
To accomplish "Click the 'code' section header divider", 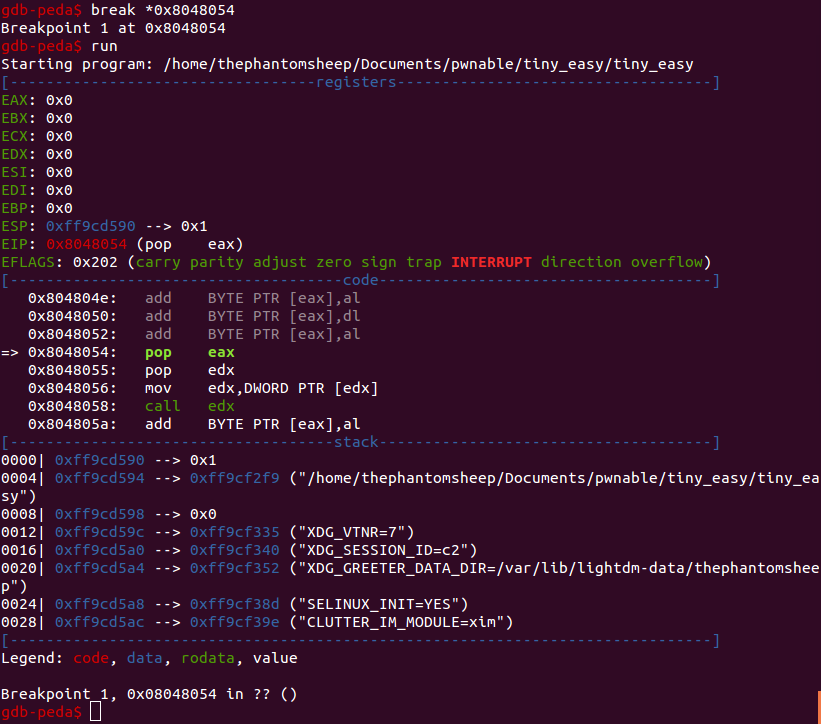I will click(360, 280).
